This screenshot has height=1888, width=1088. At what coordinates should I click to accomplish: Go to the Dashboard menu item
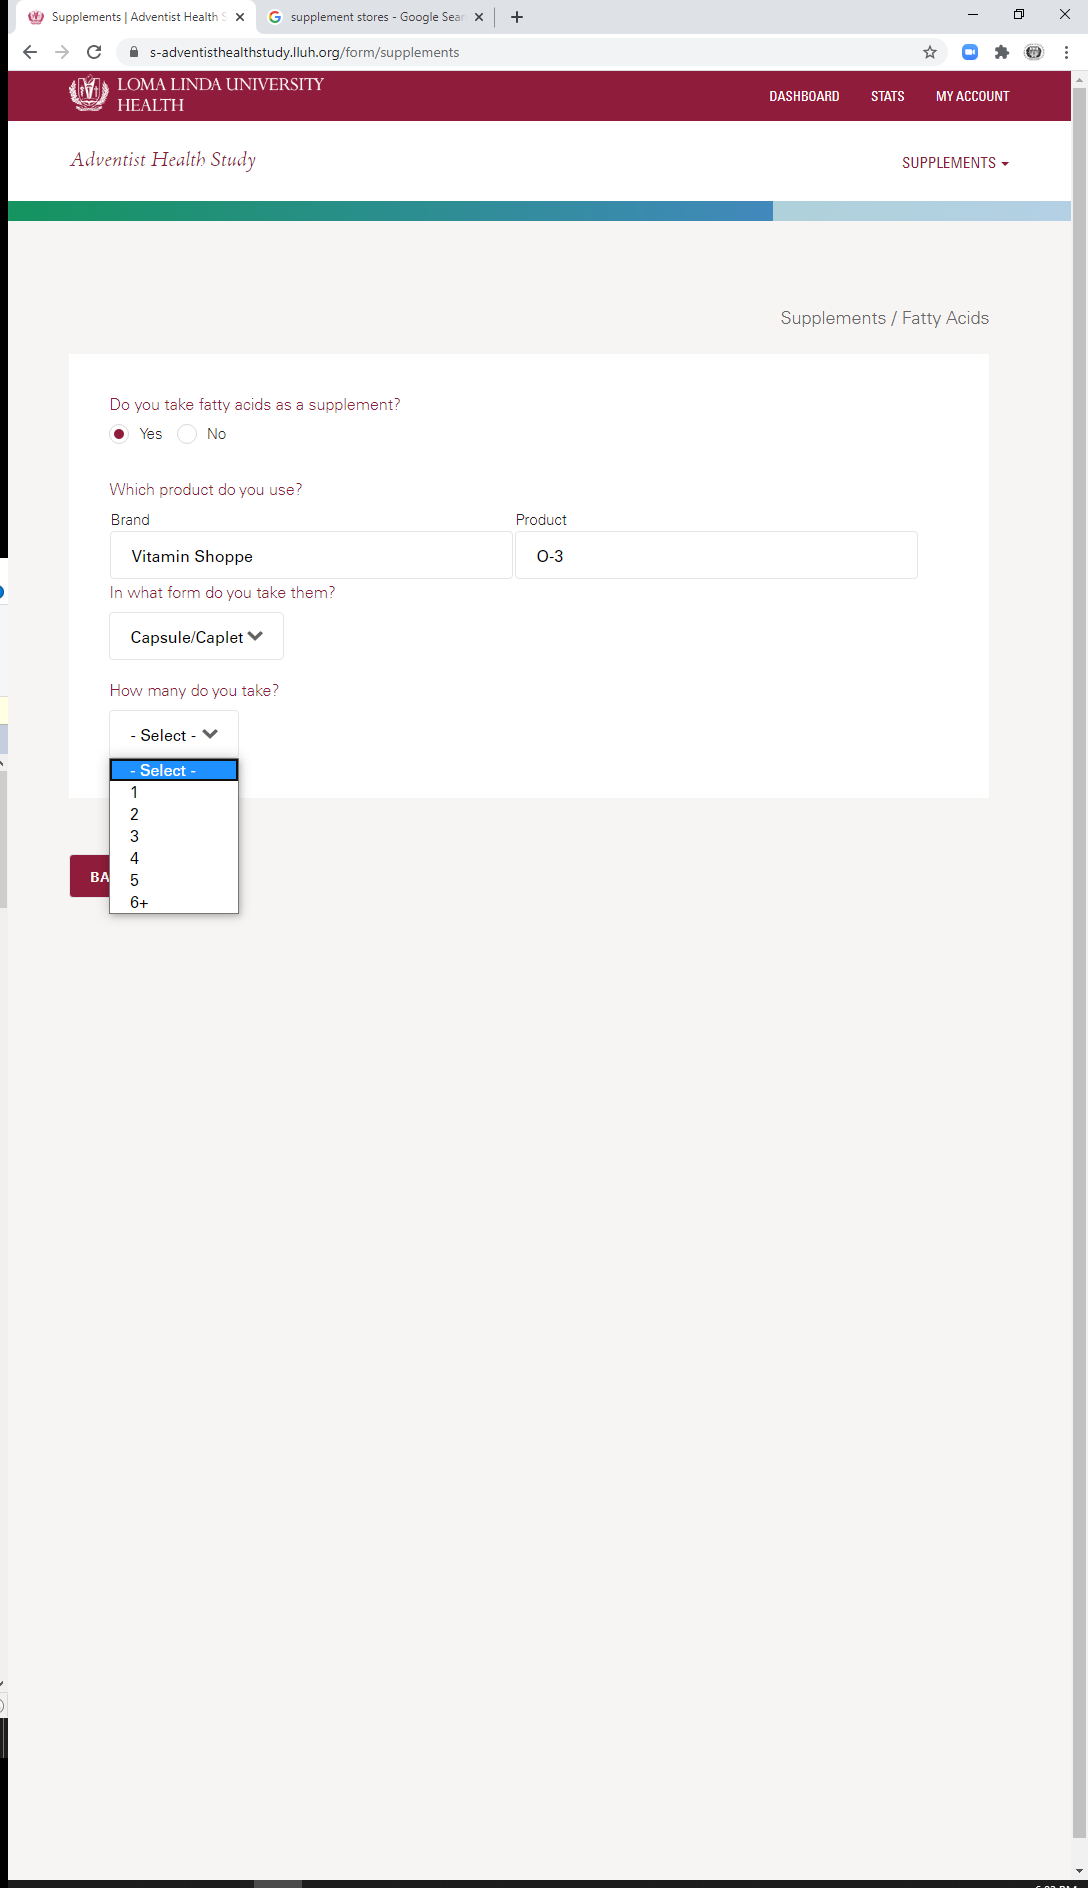(x=804, y=96)
